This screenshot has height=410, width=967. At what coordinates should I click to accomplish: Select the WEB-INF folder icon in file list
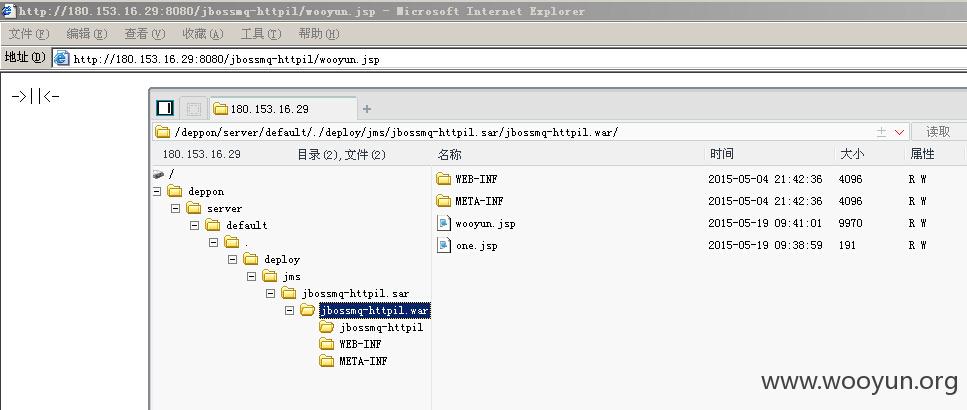(443, 179)
